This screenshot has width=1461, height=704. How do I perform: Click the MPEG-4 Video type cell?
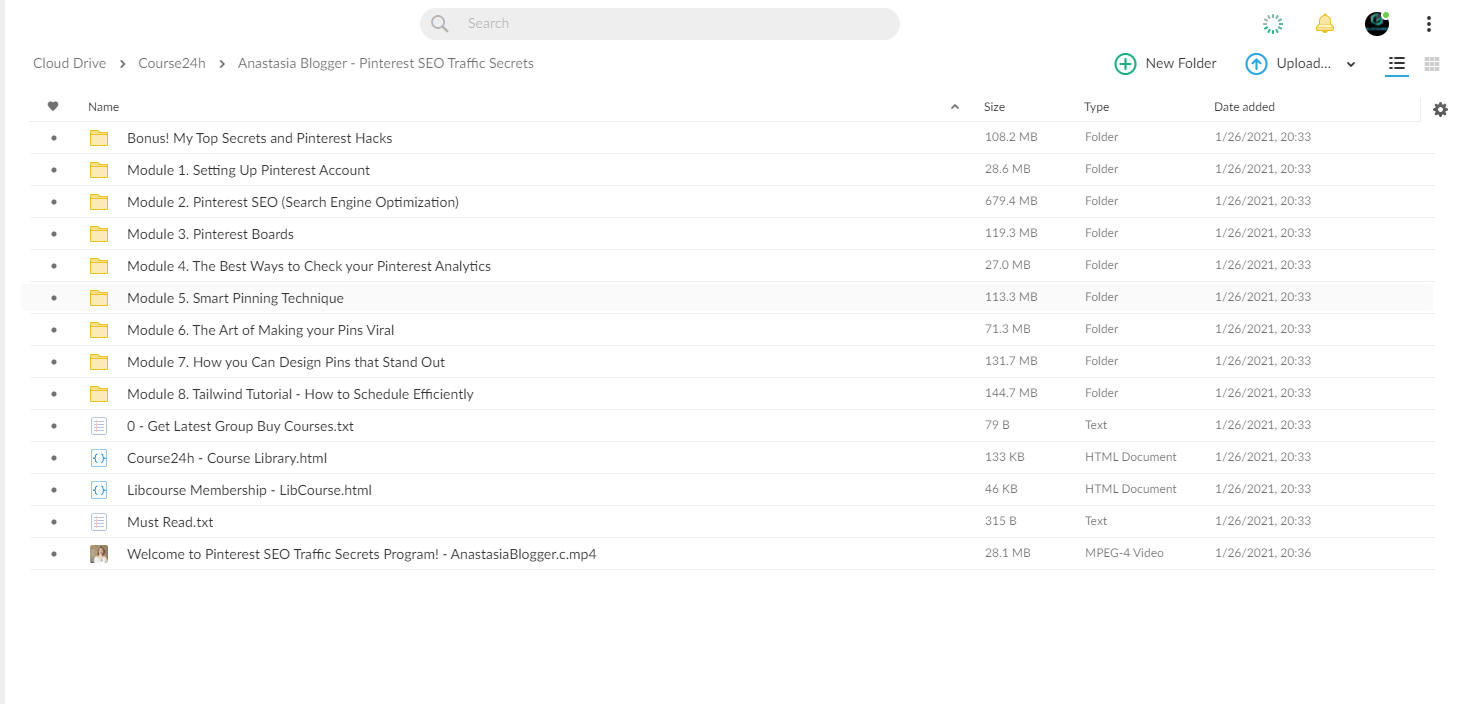(1124, 553)
